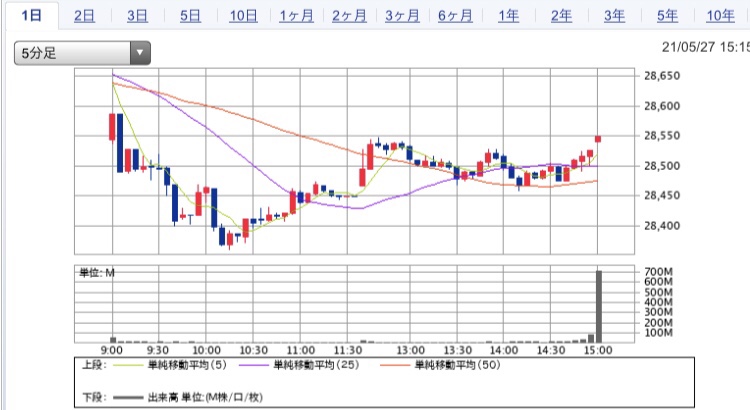The image size is (750, 410).
Task: Switch to the 5年 chart
Action: 667,16
